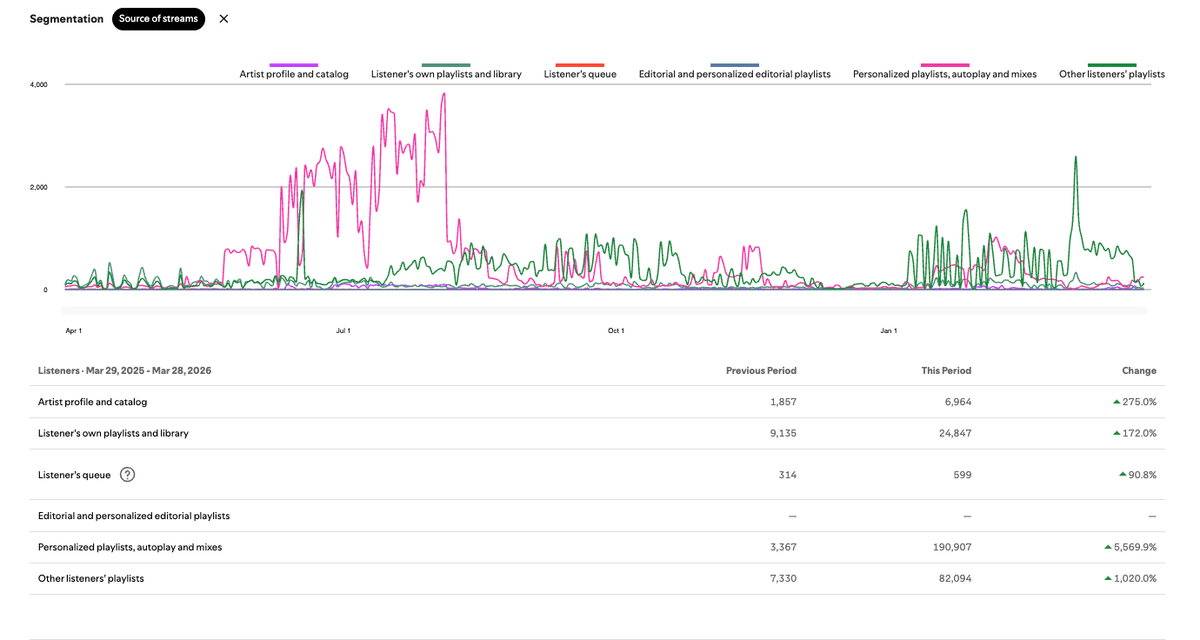Click the This Period column header
This screenshot has height=640, width=1200.
click(x=946, y=371)
